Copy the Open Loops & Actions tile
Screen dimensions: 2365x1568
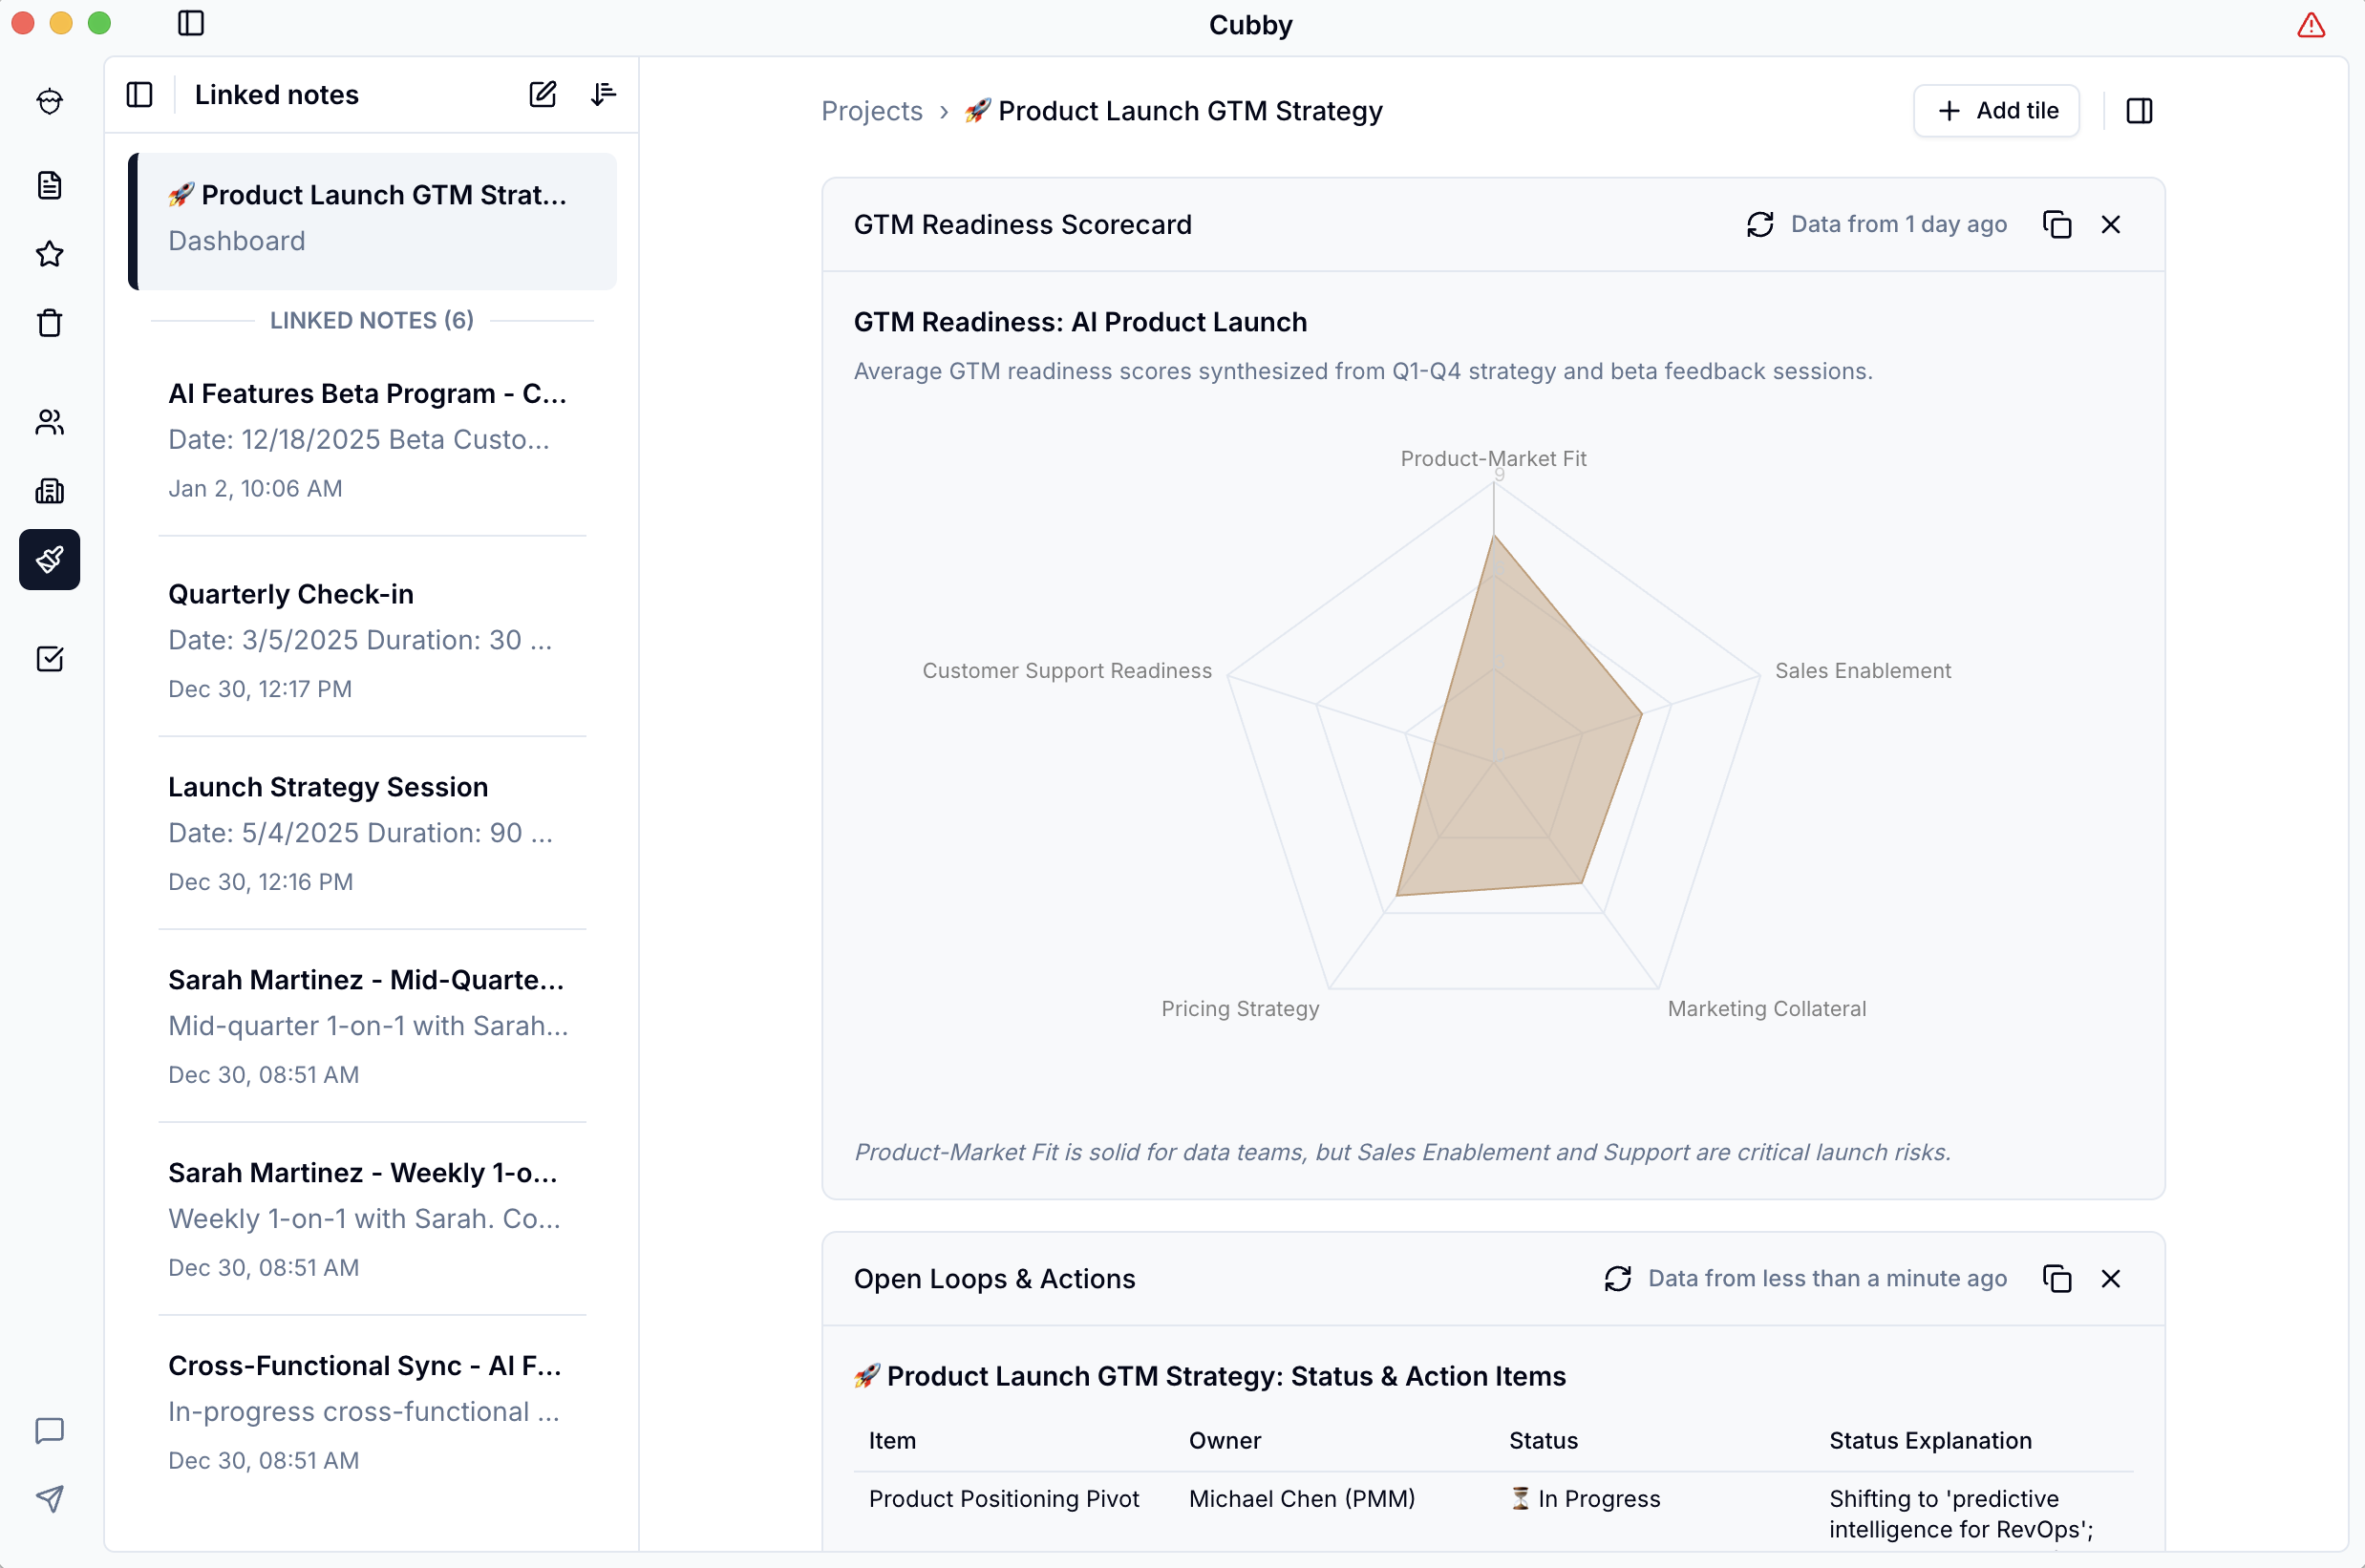[2056, 1278]
